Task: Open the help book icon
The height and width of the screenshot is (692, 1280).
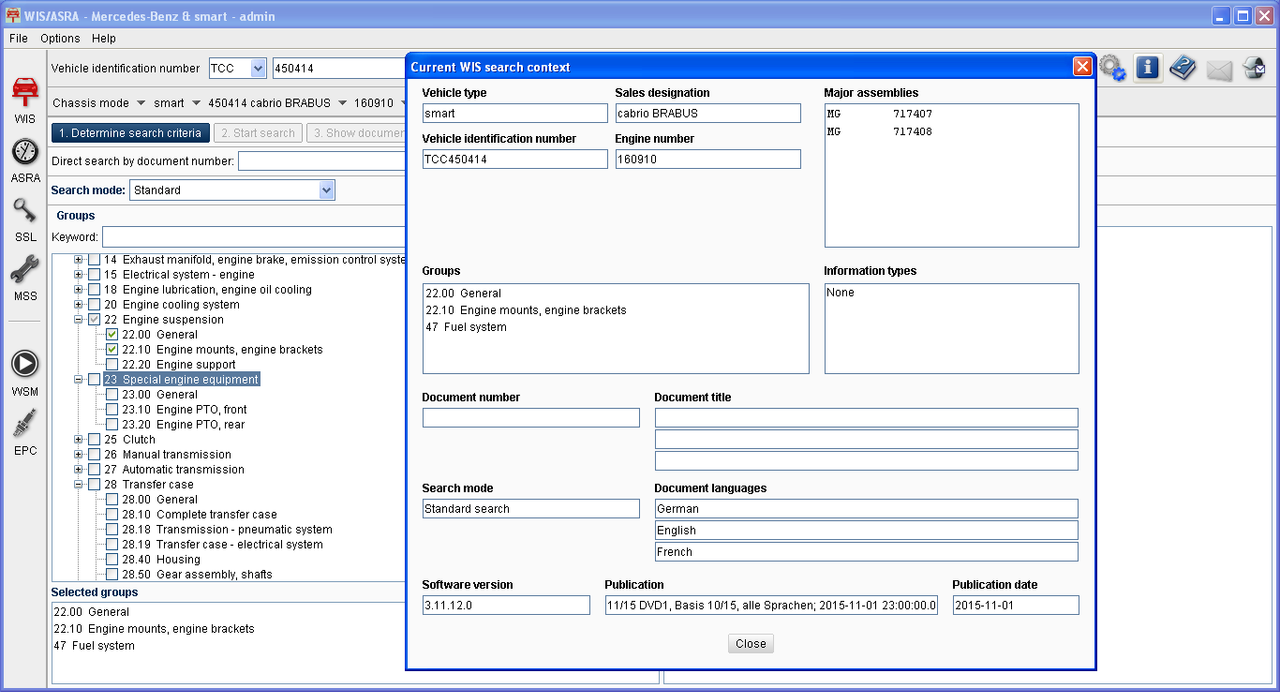Action: (x=1183, y=68)
